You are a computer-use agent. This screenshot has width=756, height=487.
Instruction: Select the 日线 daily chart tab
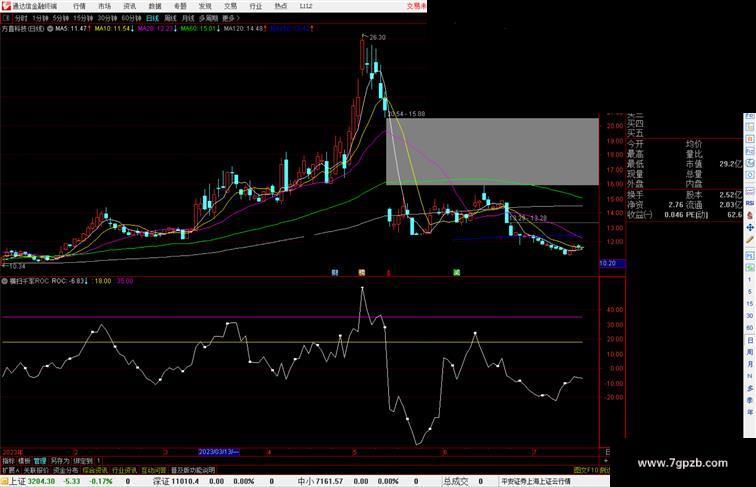152,18
